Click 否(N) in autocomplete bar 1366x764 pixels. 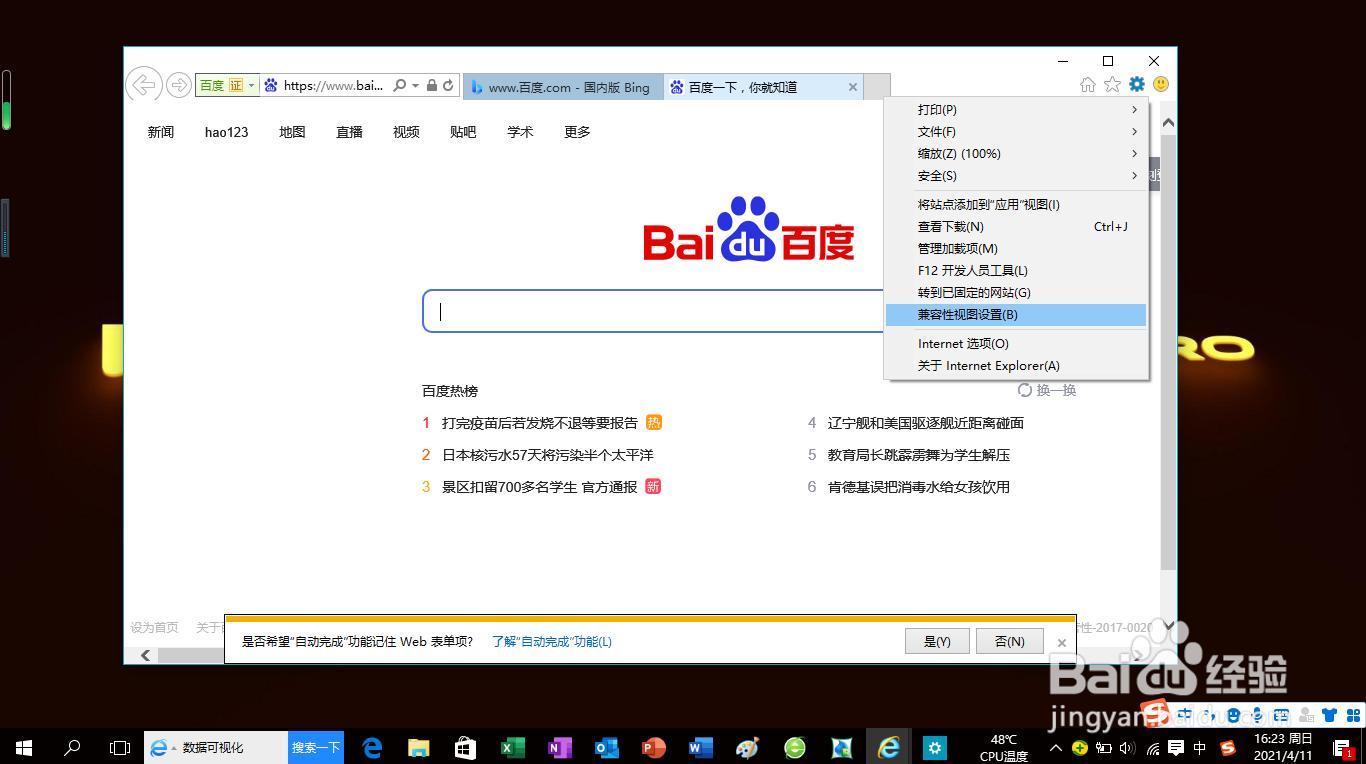pos(1010,641)
